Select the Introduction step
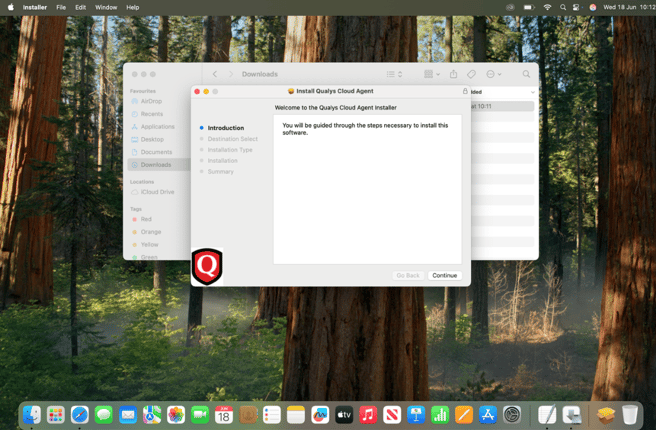 tap(226, 128)
